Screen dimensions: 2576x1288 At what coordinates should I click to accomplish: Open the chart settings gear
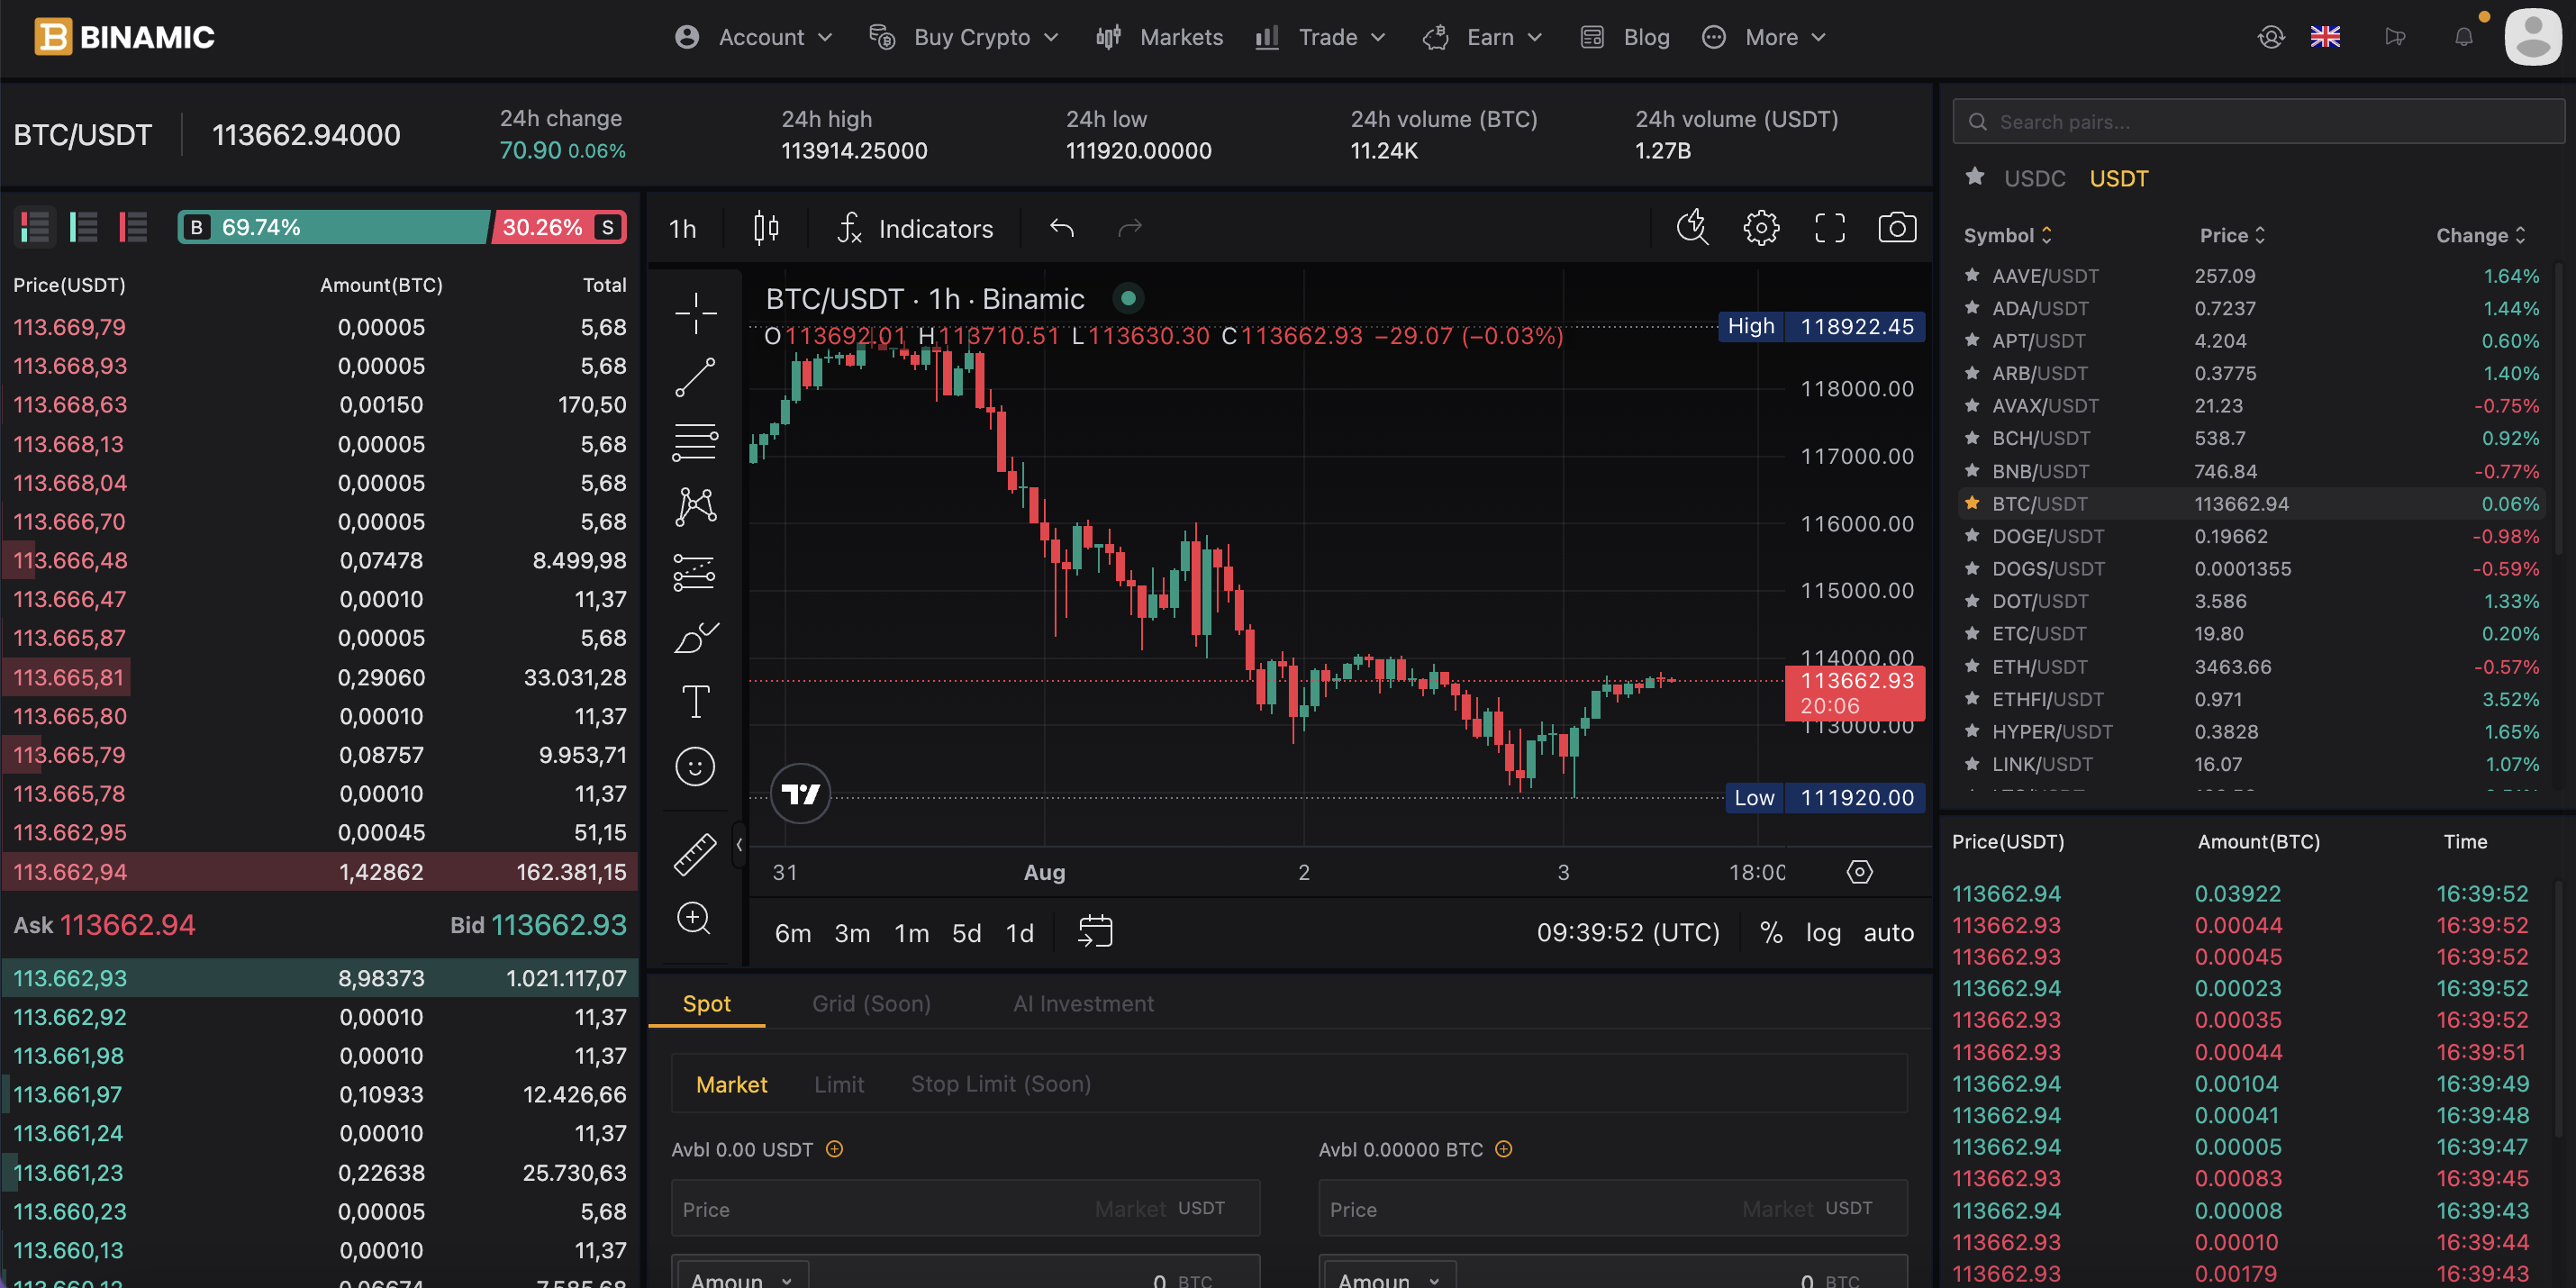pos(1761,228)
